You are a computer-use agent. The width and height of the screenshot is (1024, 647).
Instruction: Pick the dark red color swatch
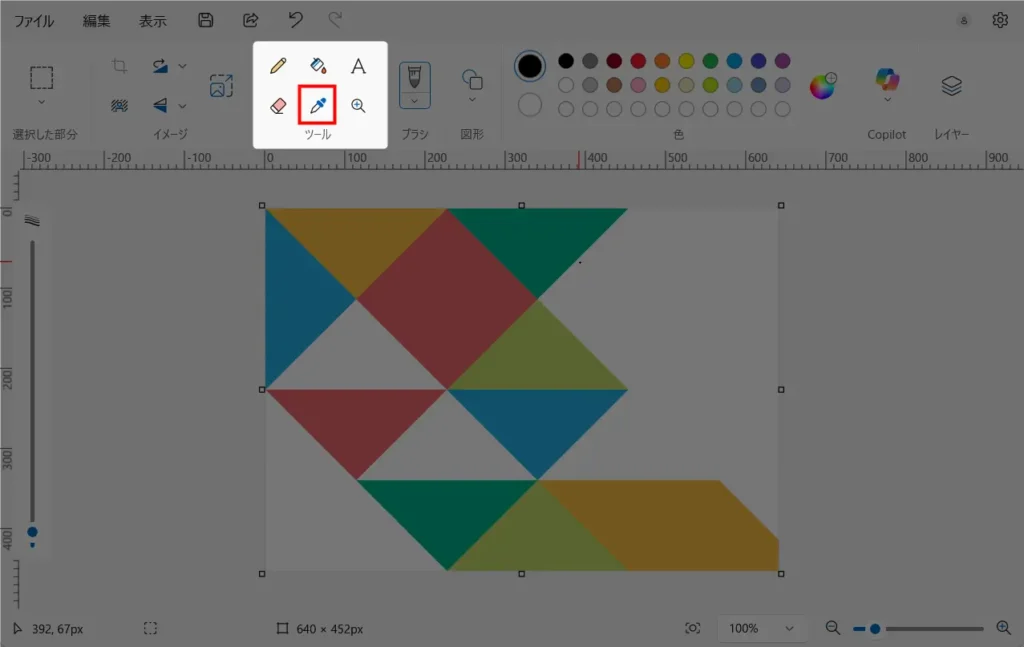point(614,61)
